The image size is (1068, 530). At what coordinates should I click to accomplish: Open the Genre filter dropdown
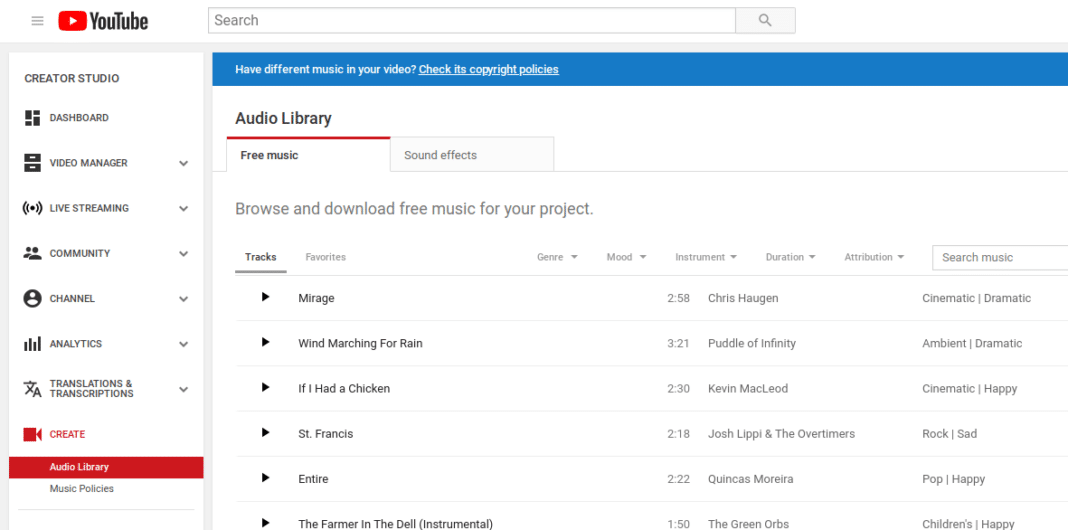pos(557,257)
